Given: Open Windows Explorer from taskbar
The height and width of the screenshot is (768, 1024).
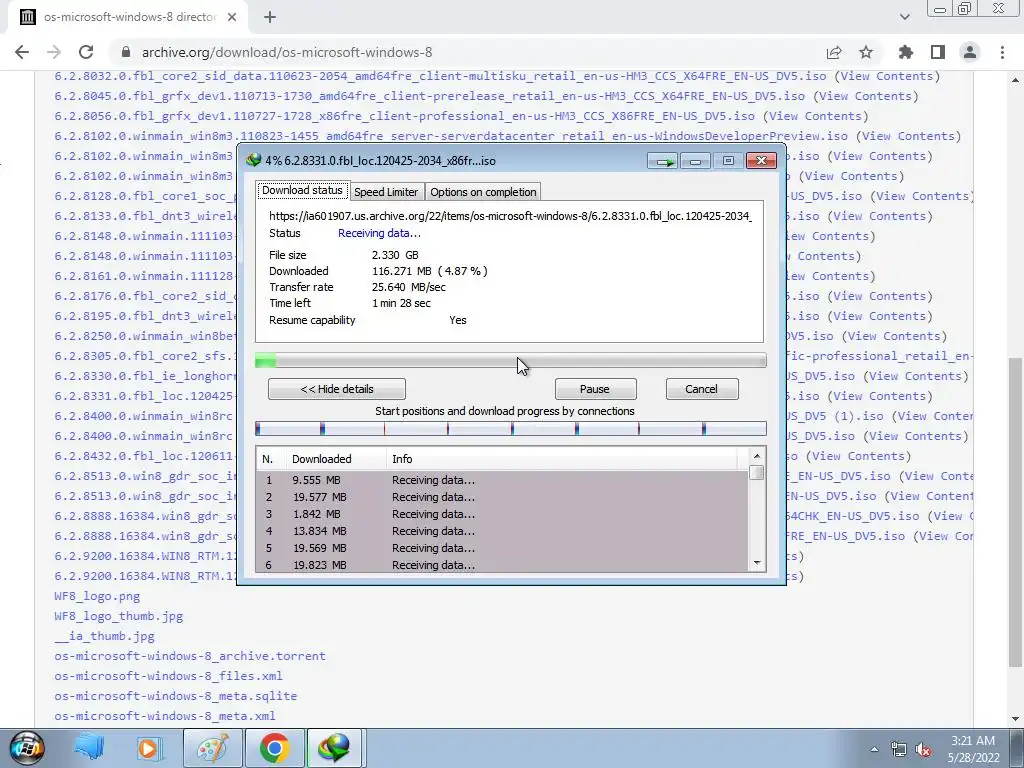Looking at the screenshot, I should tap(89, 748).
